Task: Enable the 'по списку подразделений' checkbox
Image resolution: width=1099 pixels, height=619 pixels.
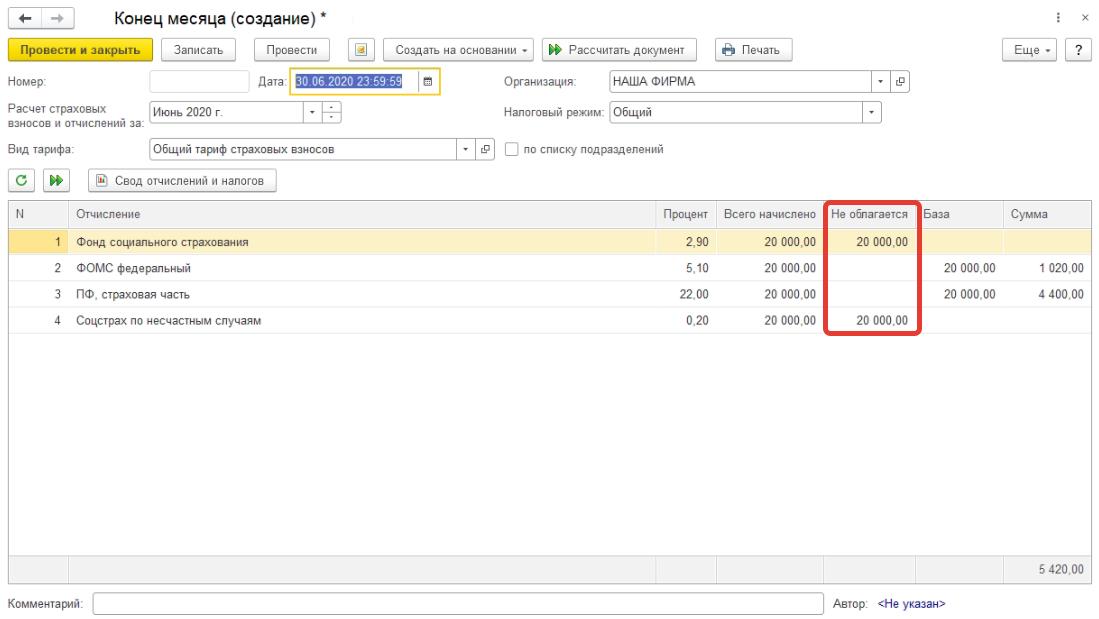Action: click(x=512, y=150)
